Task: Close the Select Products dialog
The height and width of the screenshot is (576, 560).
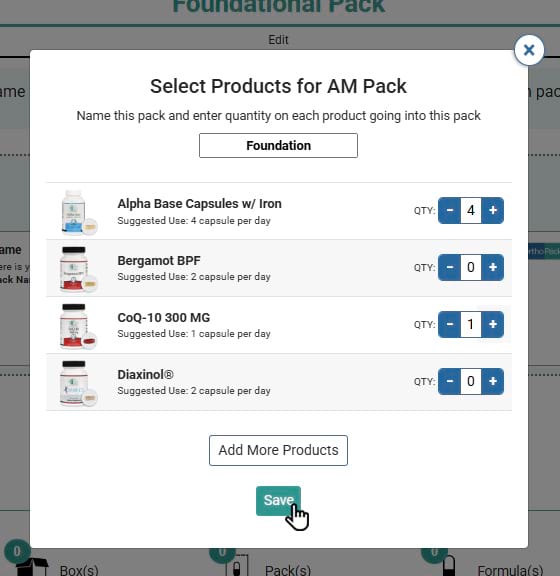Action: click(x=529, y=50)
